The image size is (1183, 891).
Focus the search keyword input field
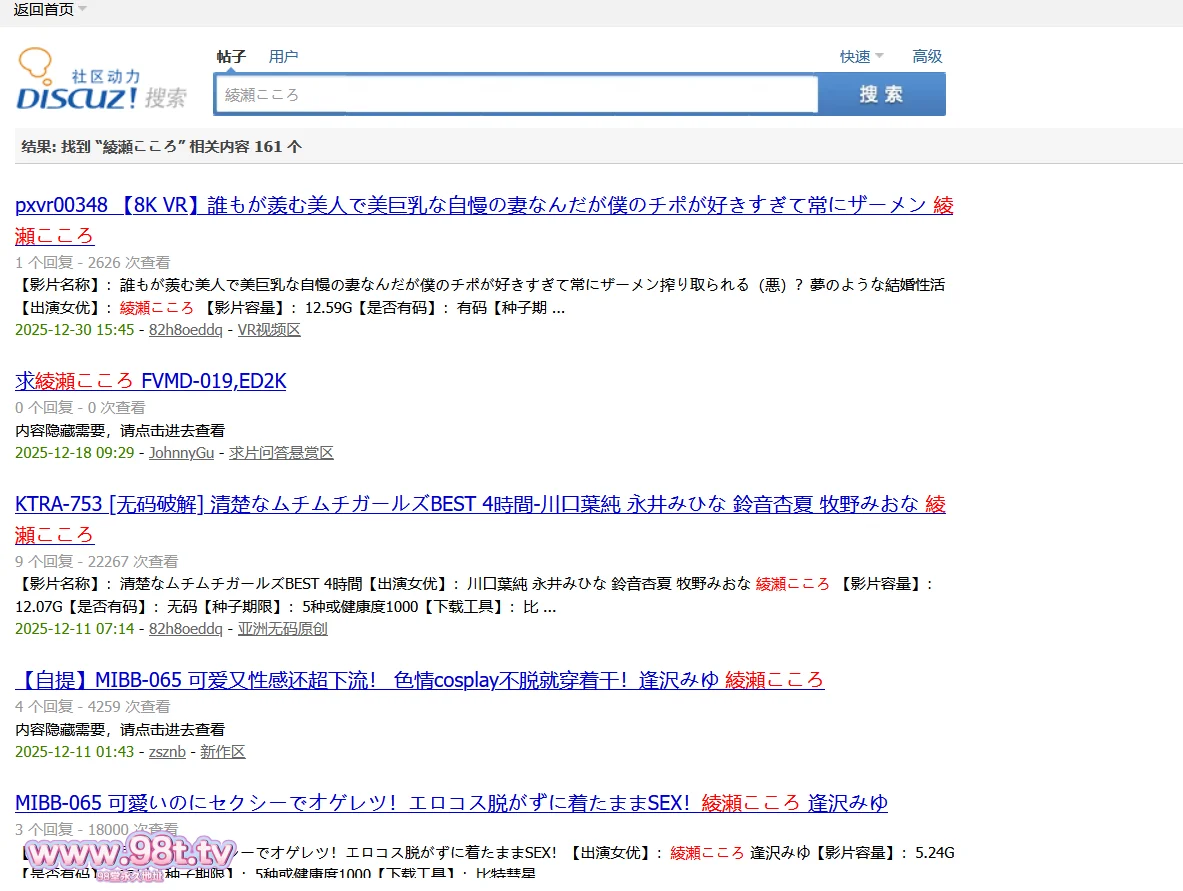[x=516, y=95]
